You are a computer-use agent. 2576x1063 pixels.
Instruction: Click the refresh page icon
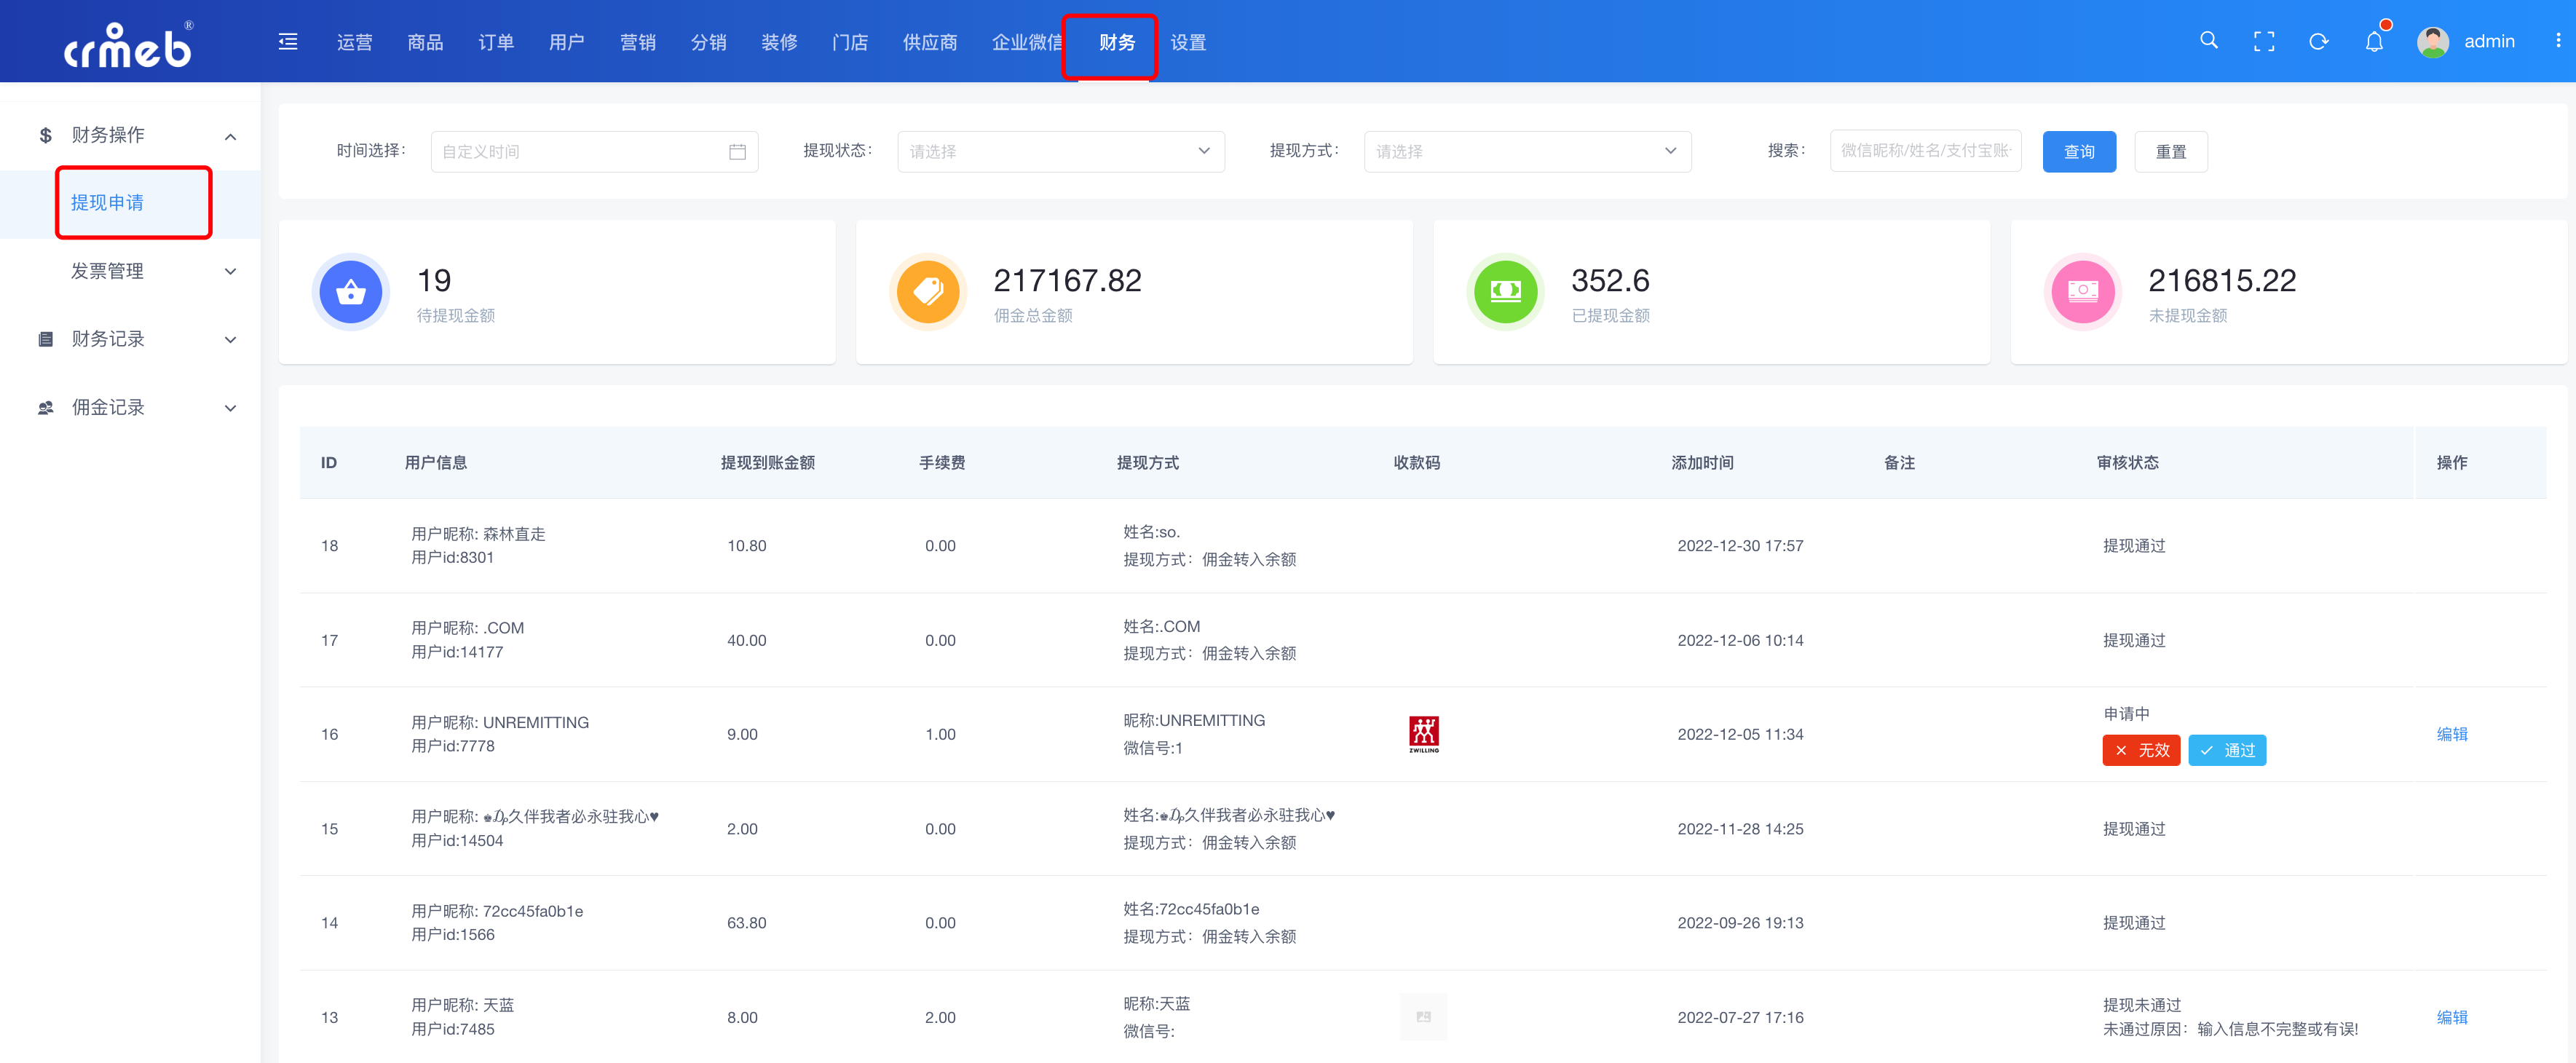2319,41
